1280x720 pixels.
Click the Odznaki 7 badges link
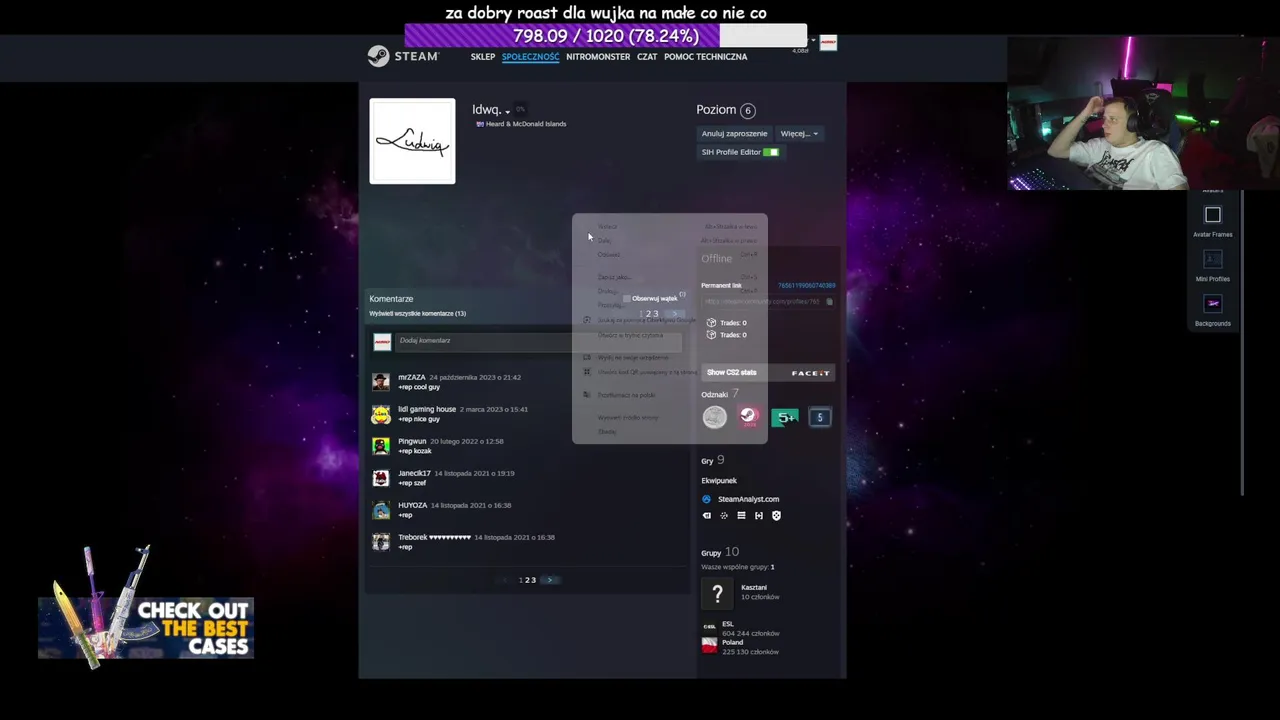pos(720,394)
